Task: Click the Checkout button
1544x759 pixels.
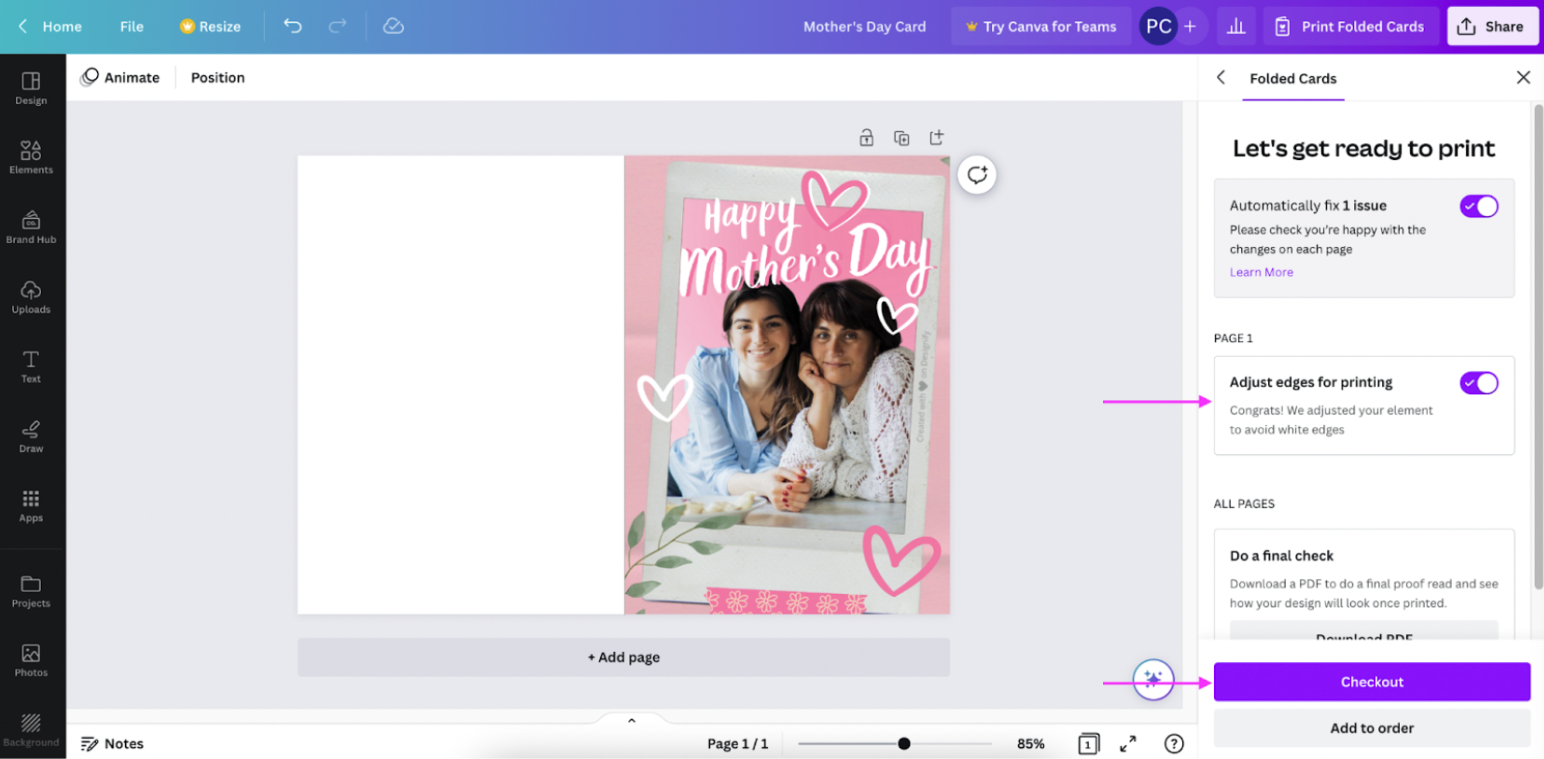Action: coord(1372,682)
